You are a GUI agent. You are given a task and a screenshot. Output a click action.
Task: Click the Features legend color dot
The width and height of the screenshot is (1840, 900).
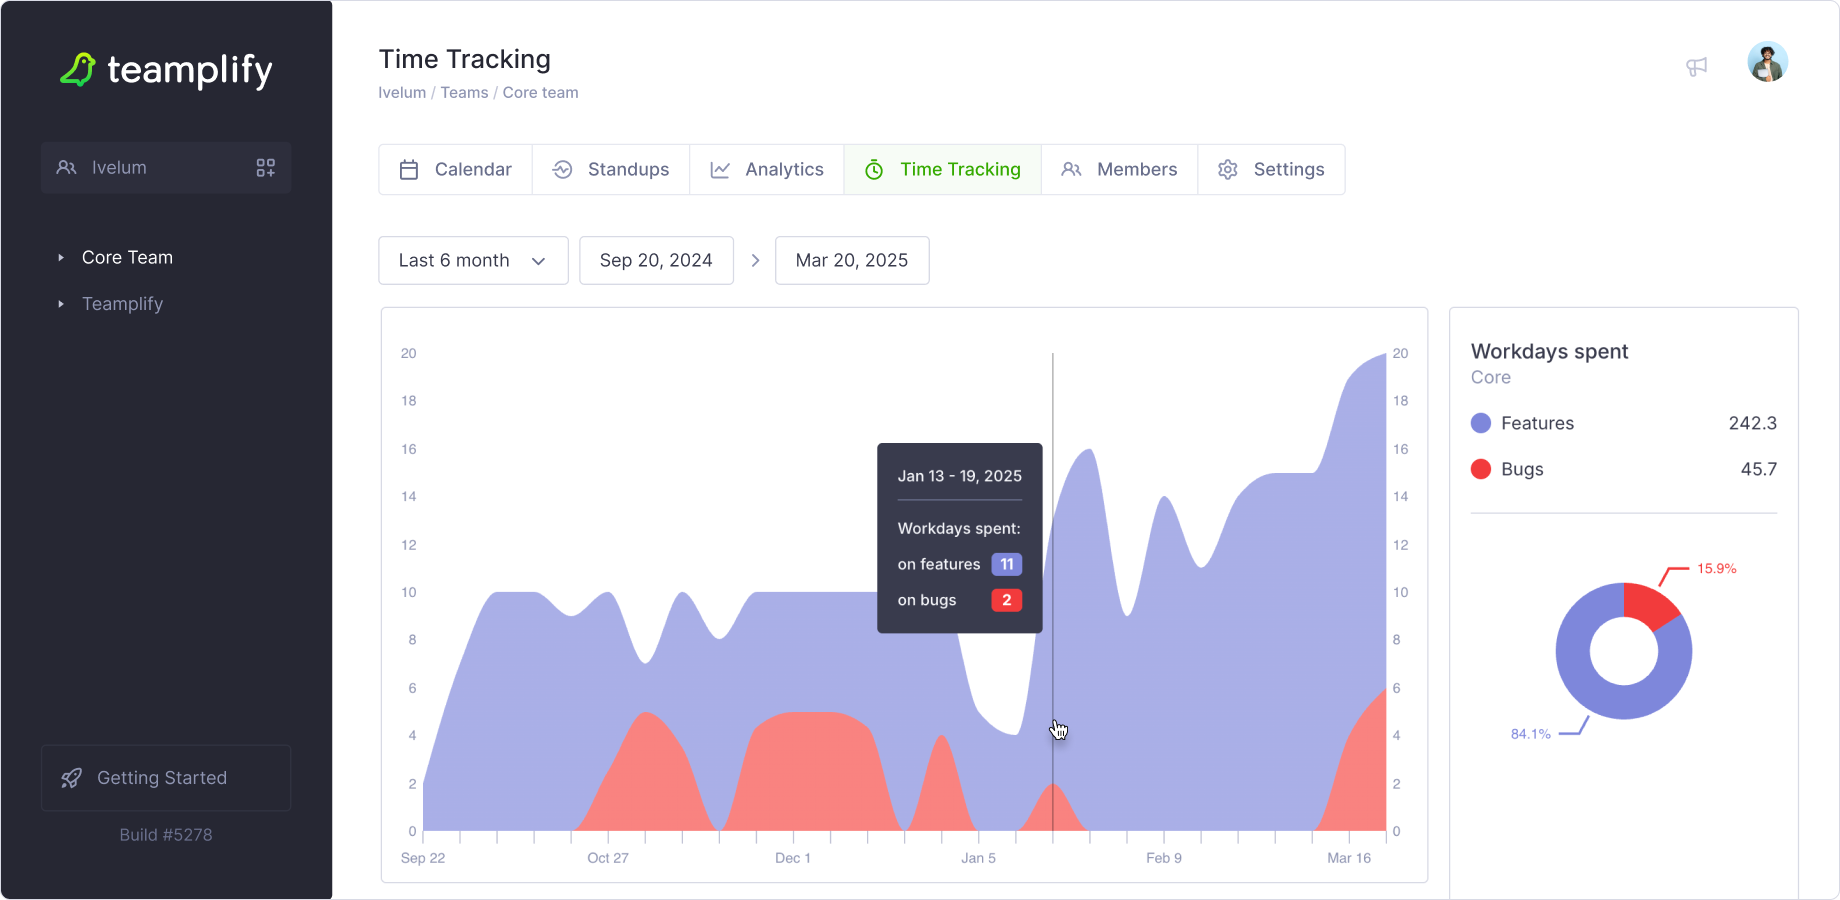click(x=1481, y=423)
